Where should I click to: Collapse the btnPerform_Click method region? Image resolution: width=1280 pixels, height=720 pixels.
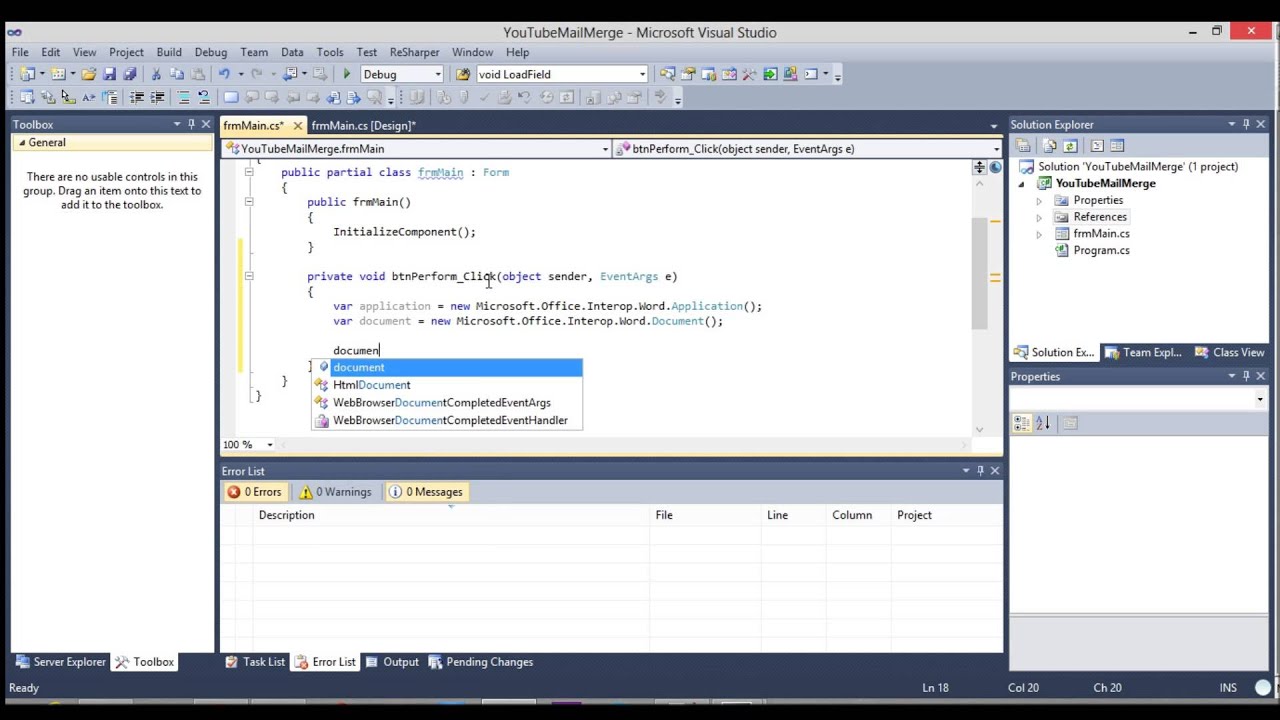pyautogui.click(x=249, y=276)
